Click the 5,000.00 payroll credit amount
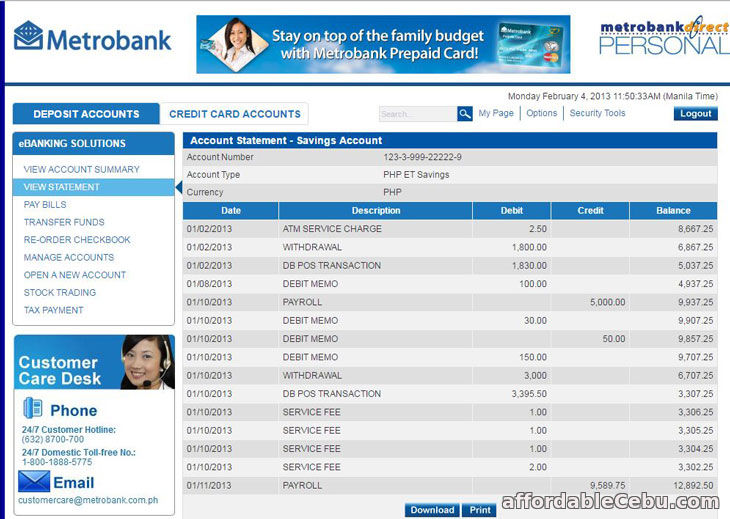The image size is (730, 519). pyautogui.click(x=608, y=303)
